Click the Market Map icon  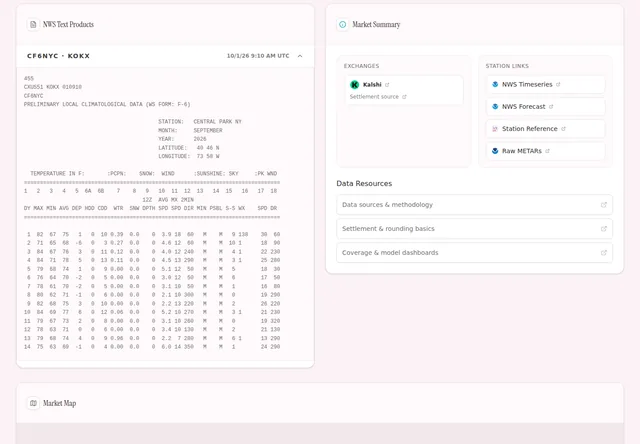pos(33,403)
